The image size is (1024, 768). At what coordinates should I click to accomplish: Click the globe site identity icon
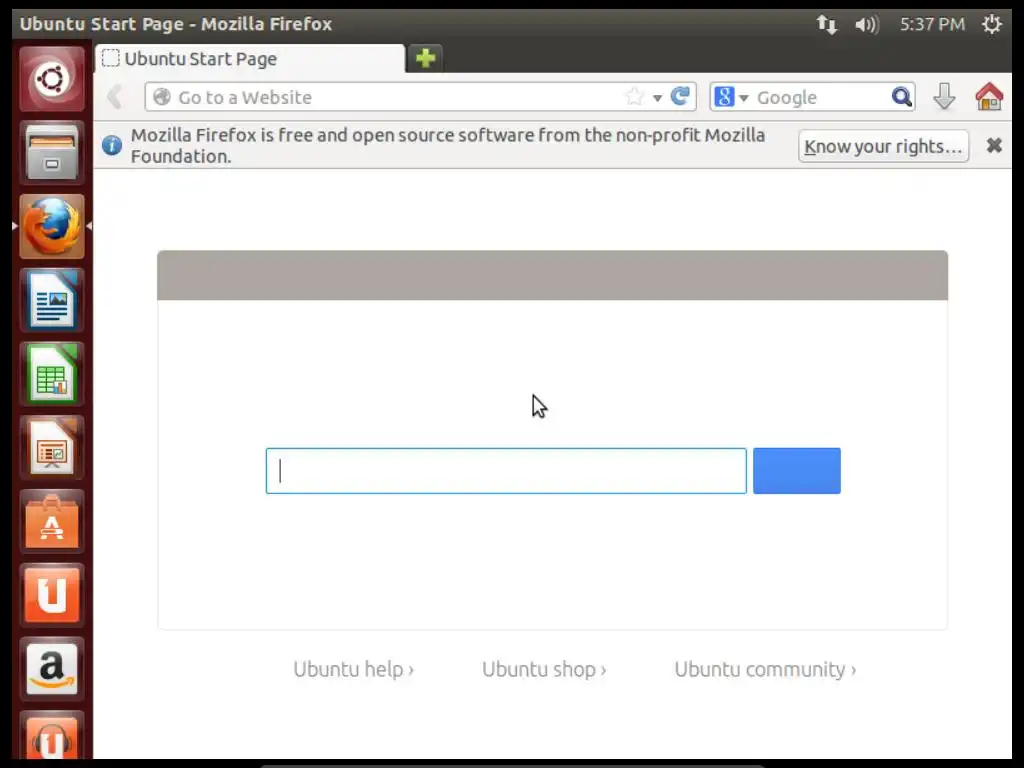162,97
